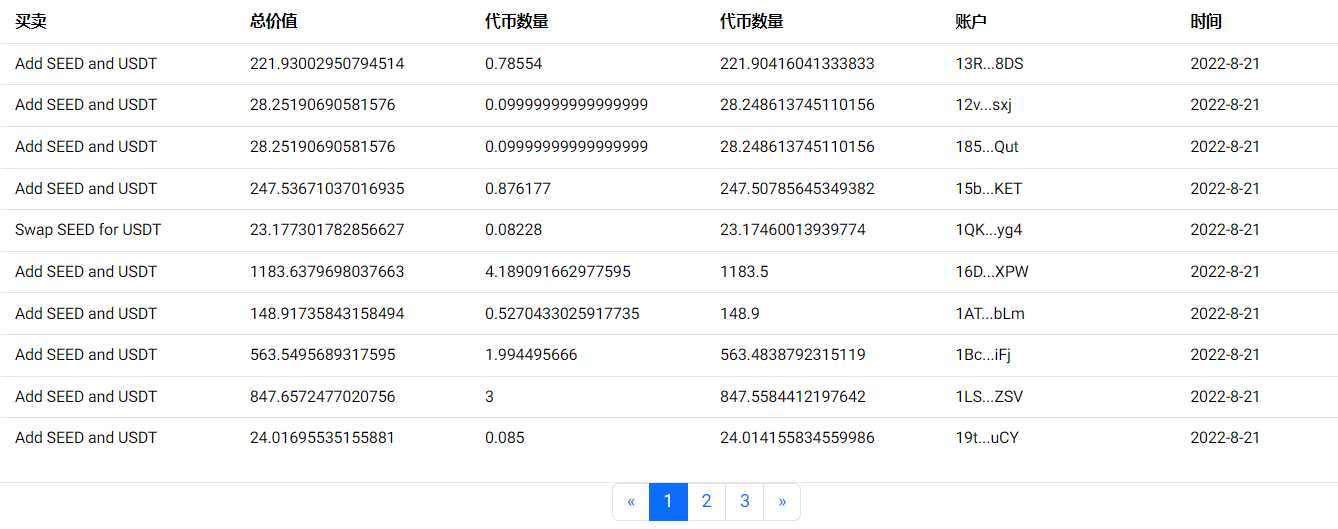Select account 1QK...yg4

[x=989, y=230]
